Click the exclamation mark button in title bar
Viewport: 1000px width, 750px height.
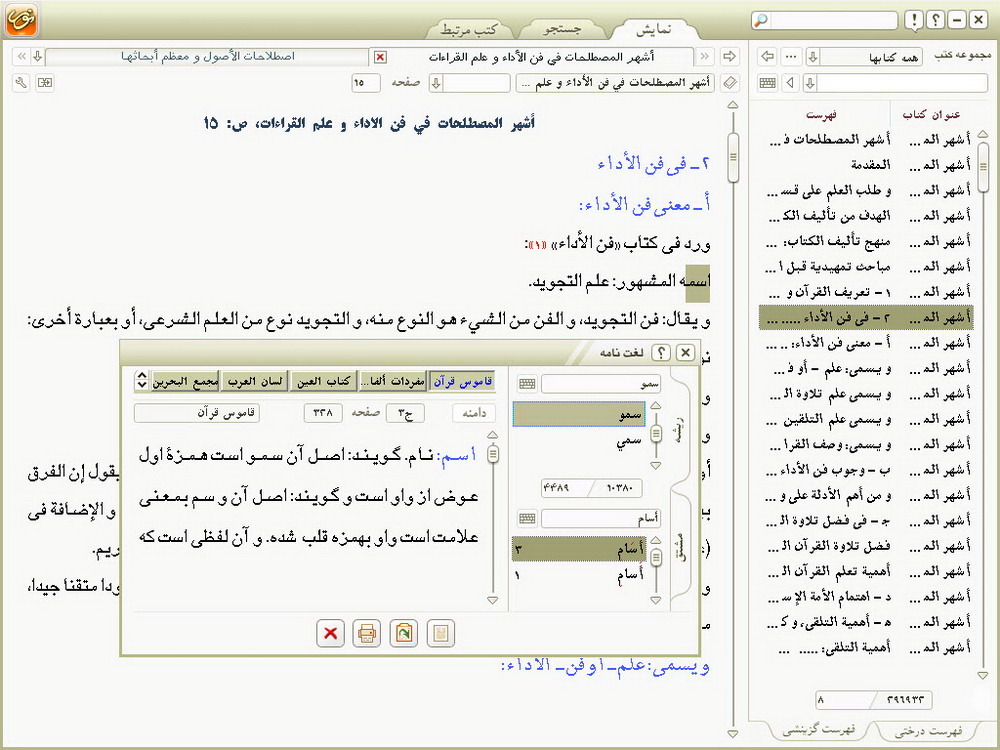click(914, 20)
